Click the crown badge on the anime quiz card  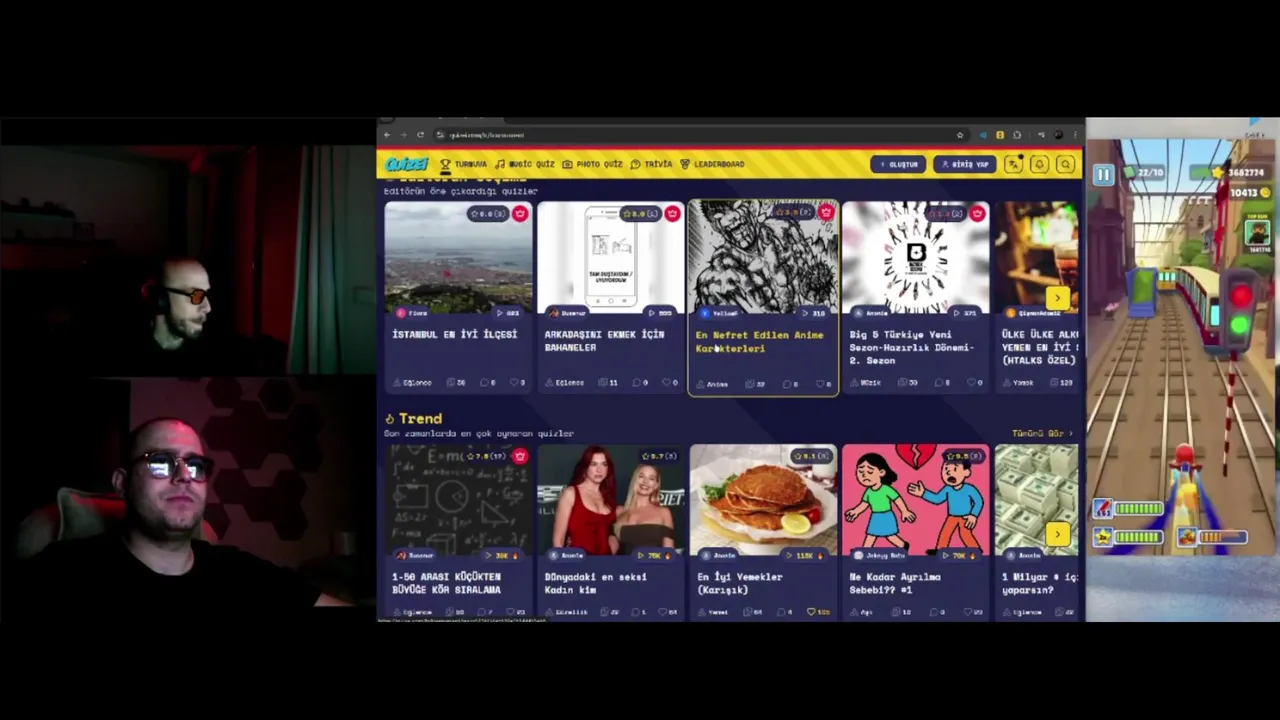[825, 213]
